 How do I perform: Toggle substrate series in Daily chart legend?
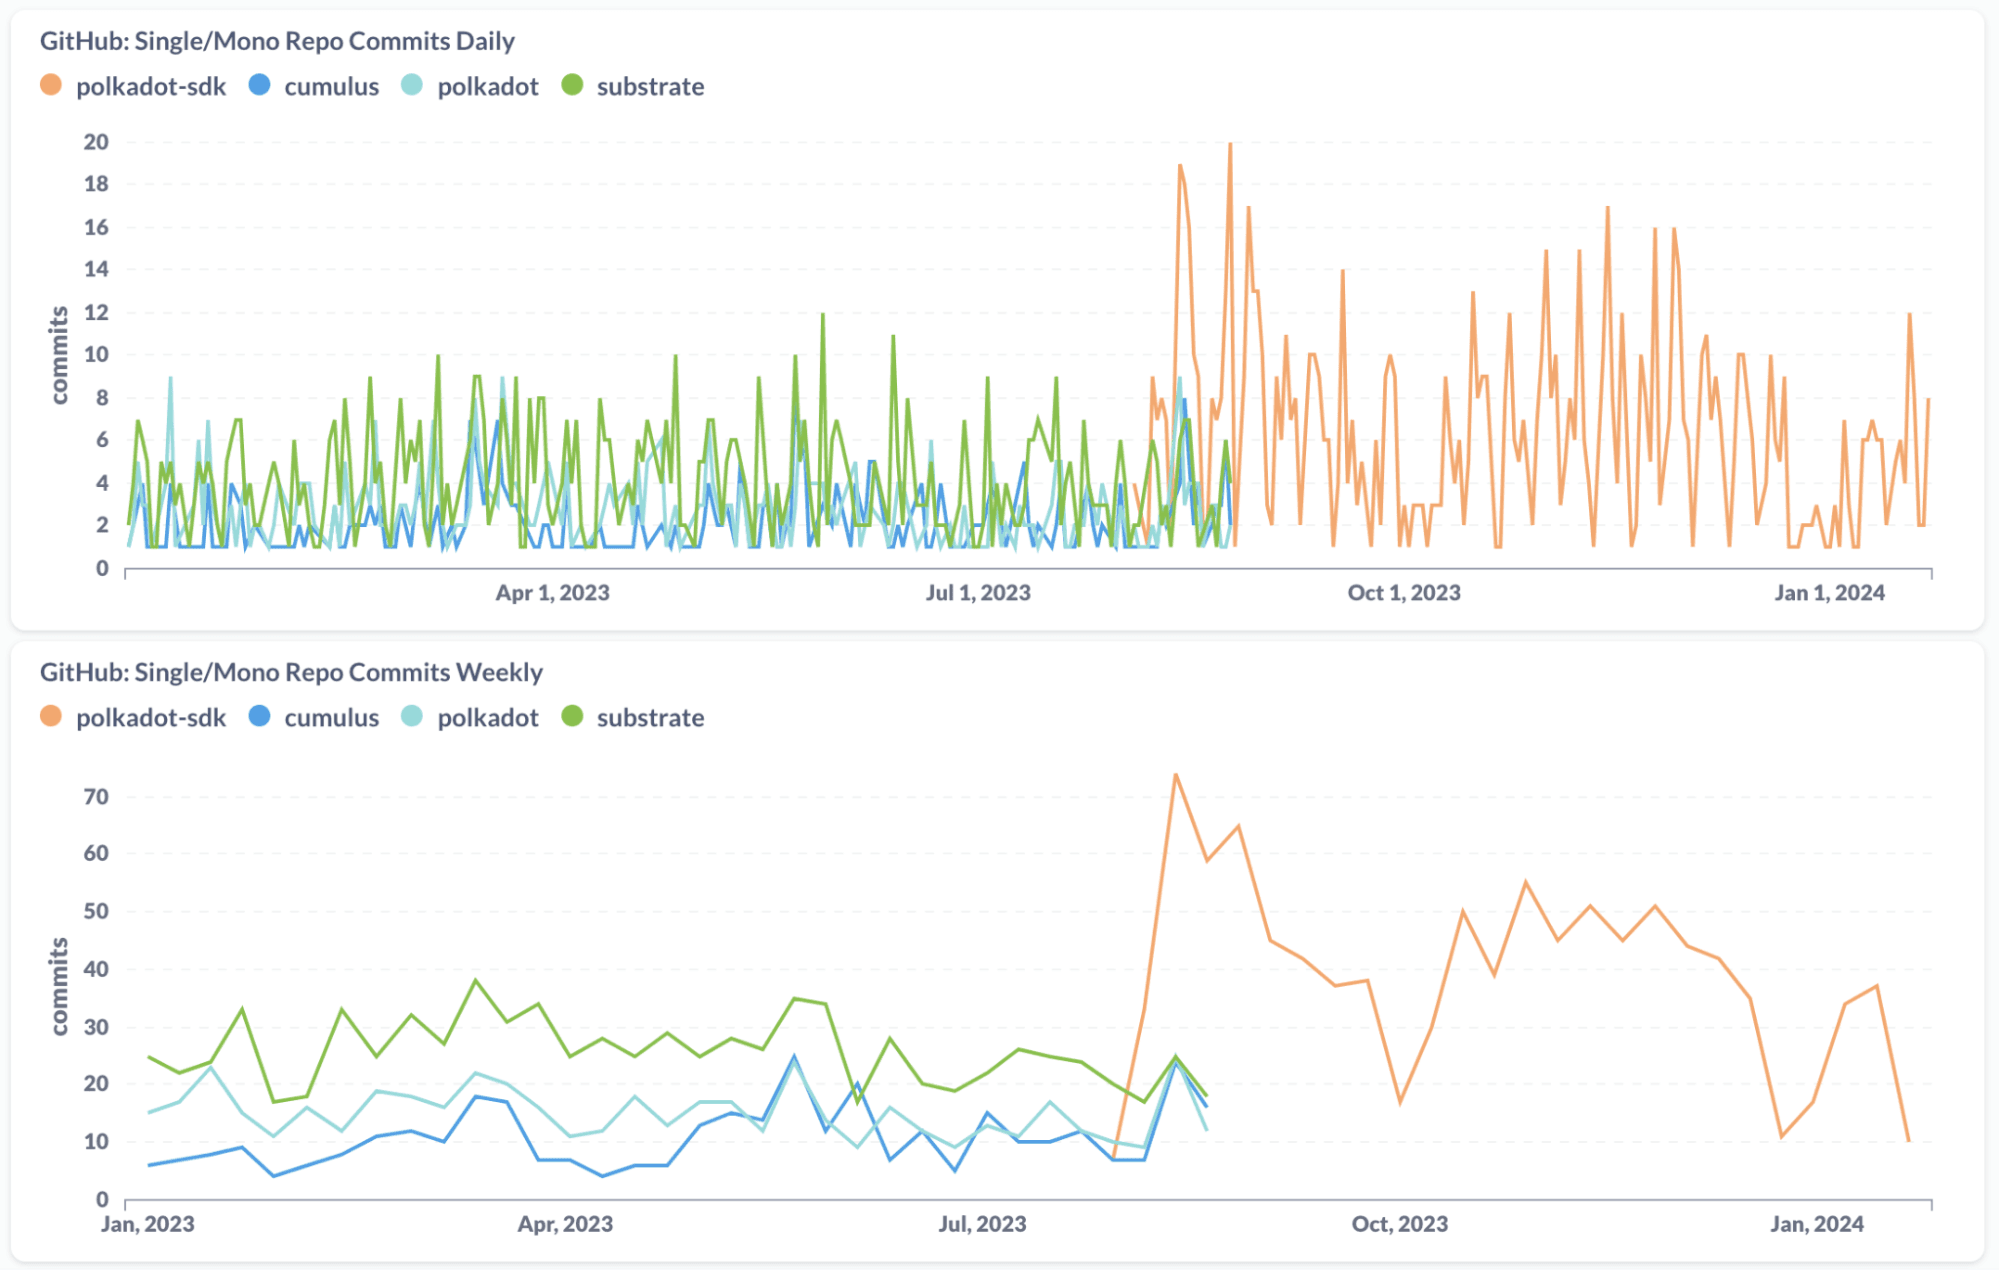572,85
